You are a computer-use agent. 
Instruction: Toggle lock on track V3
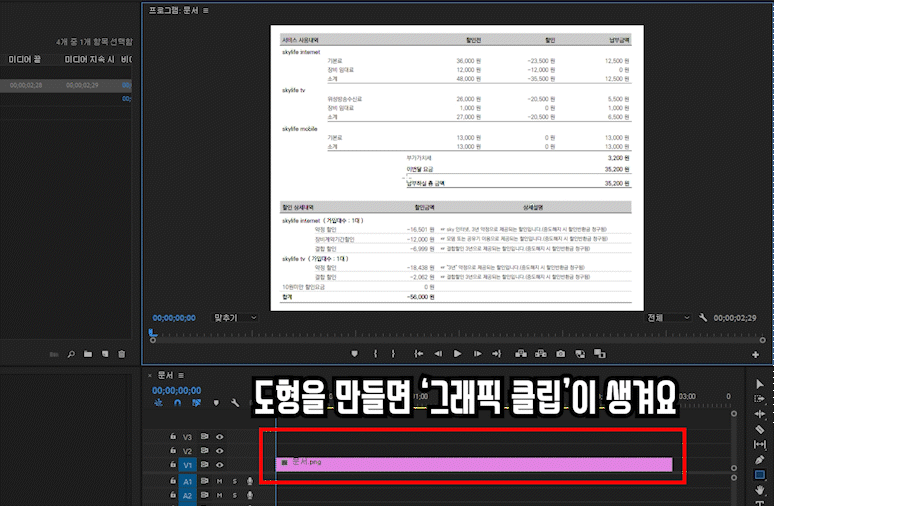(x=173, y=437)
